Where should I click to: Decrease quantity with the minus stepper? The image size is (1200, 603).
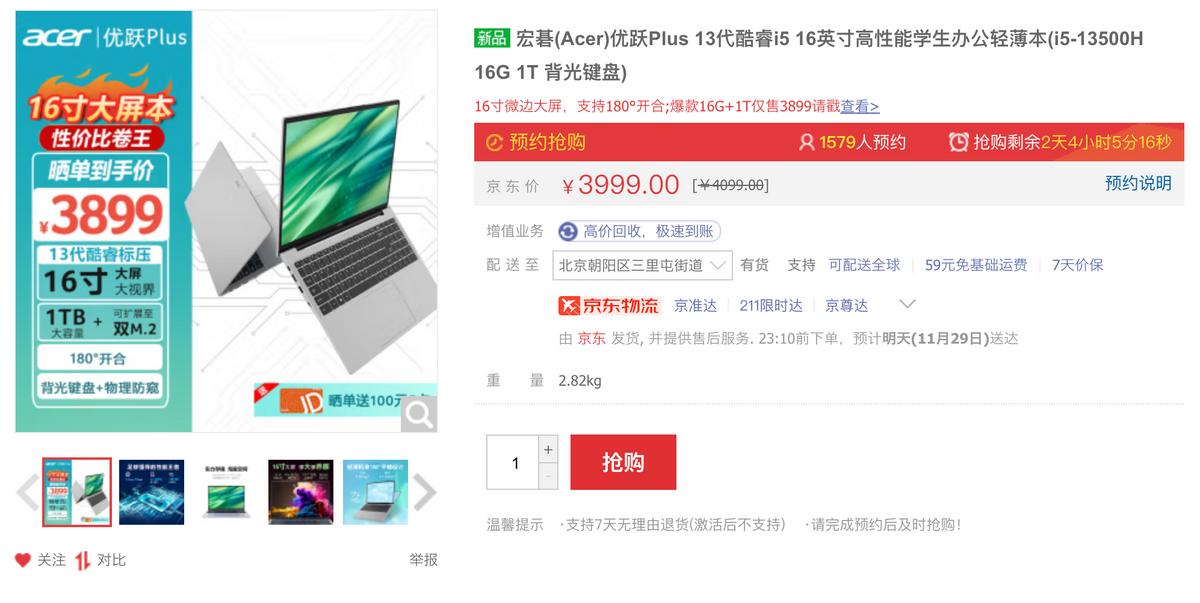coord(548,476)
